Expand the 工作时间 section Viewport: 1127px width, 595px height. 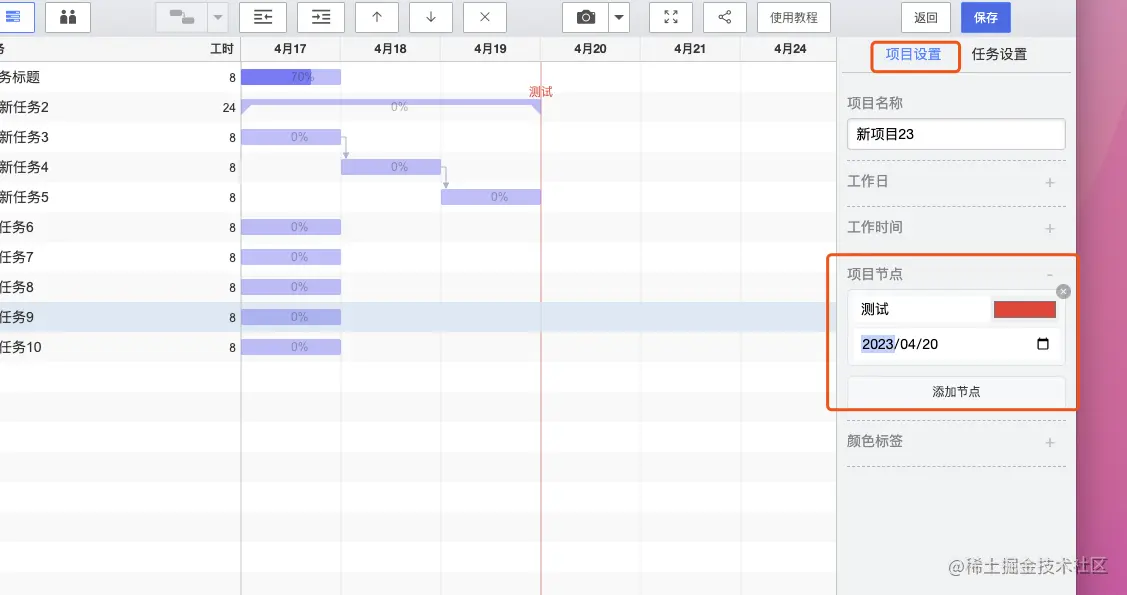click(x=1049, y=229)
